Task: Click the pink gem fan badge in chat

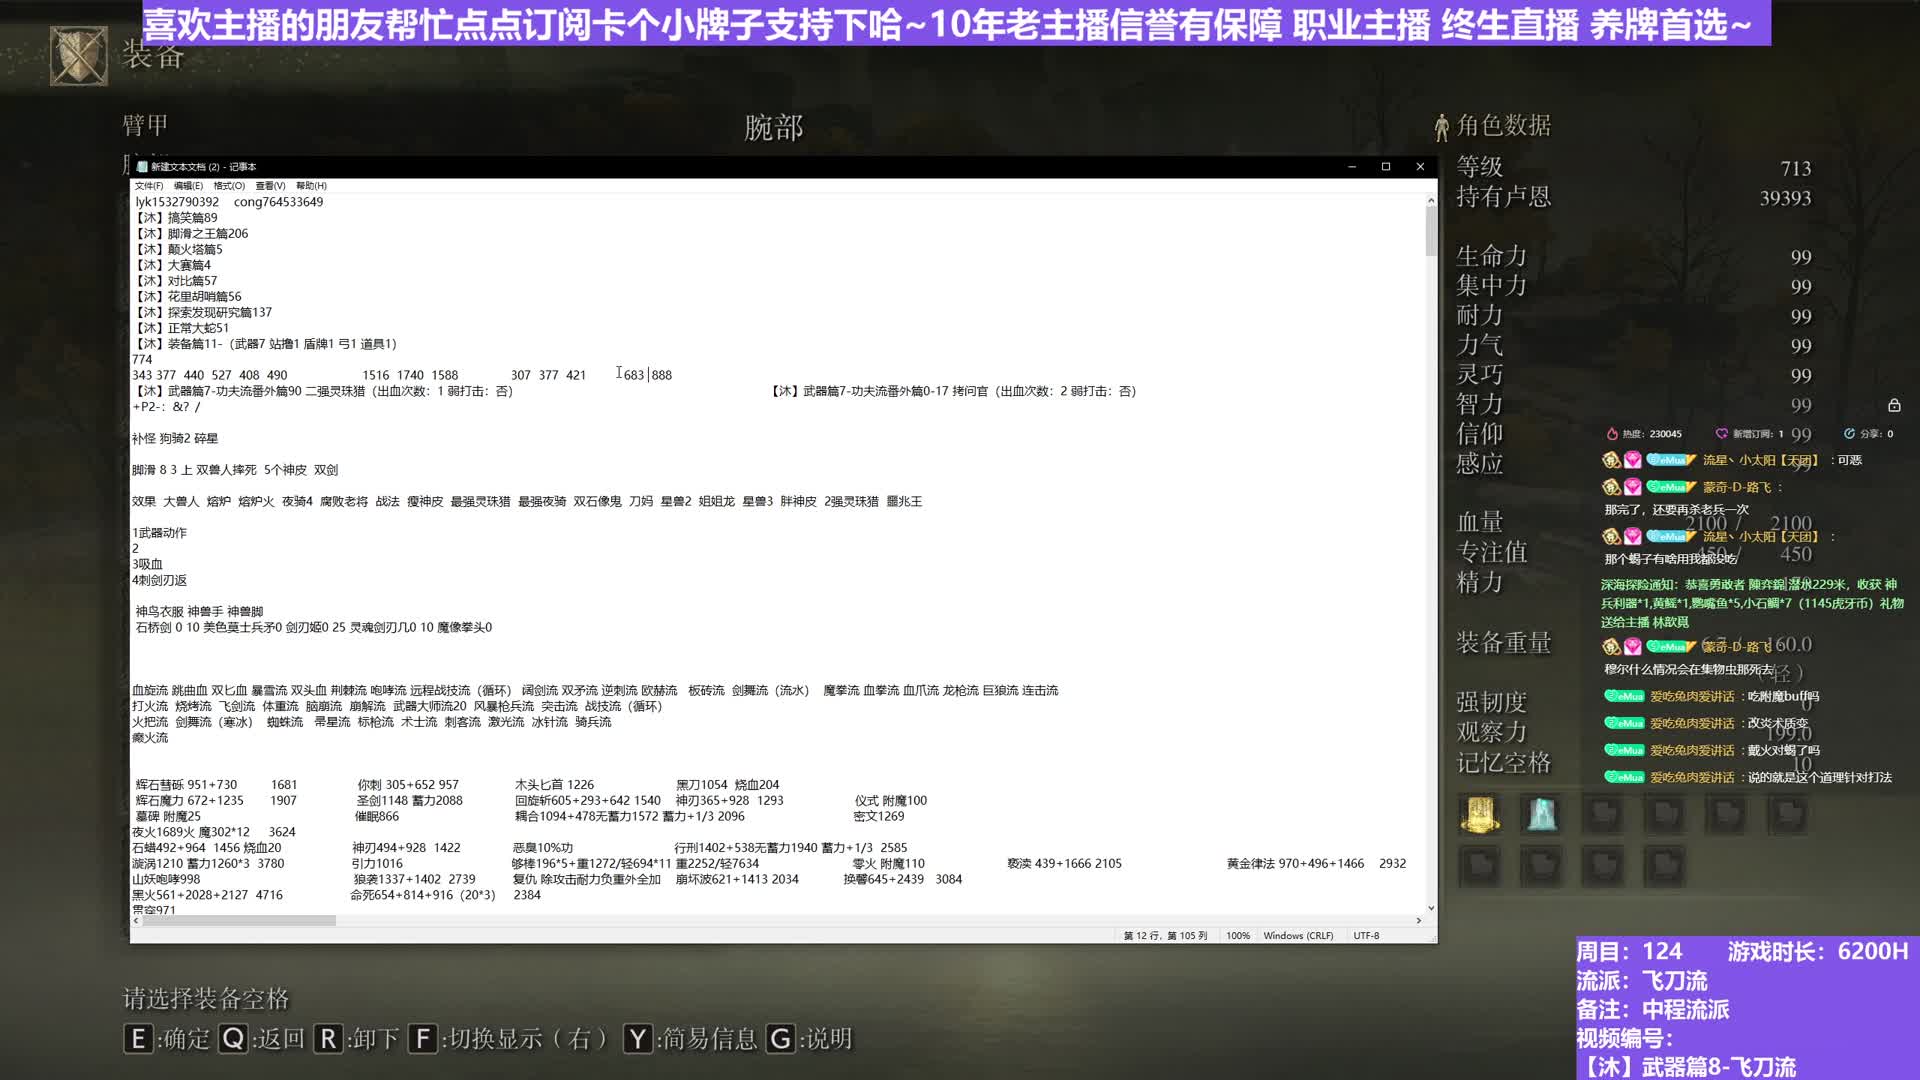Action: tap(1633, 458)
